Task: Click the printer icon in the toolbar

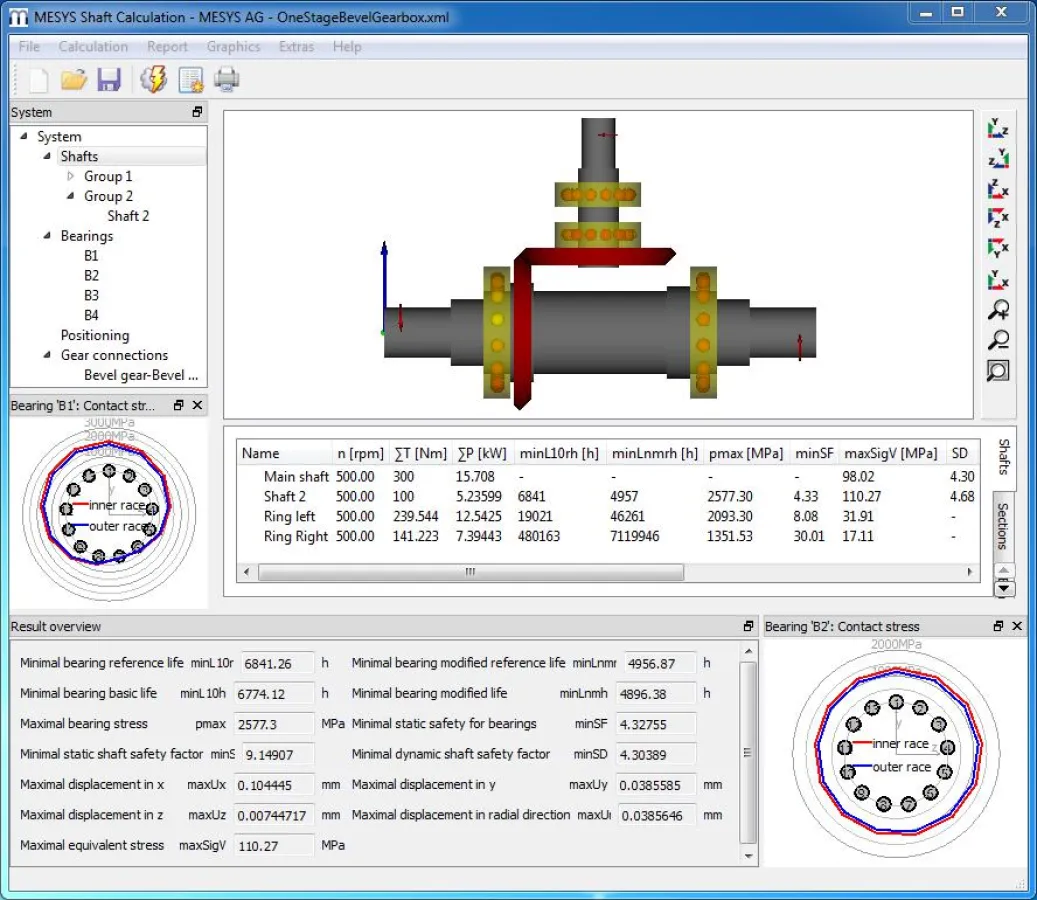Action: pyautogui.click(x=227, y=80)
